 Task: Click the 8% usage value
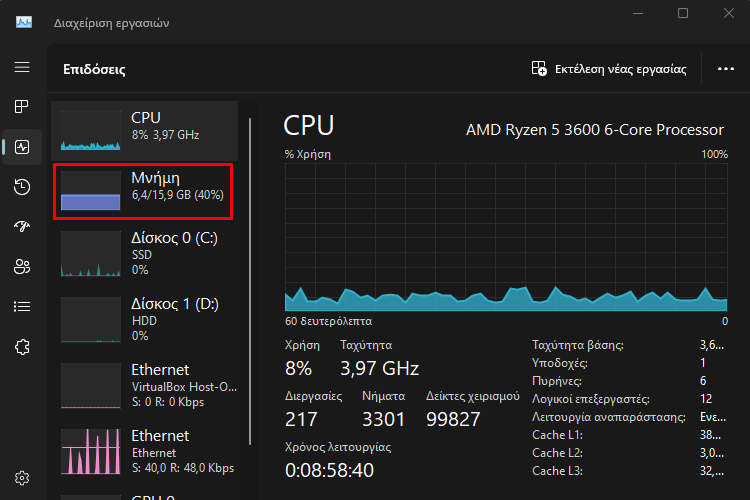click(298, 368)
